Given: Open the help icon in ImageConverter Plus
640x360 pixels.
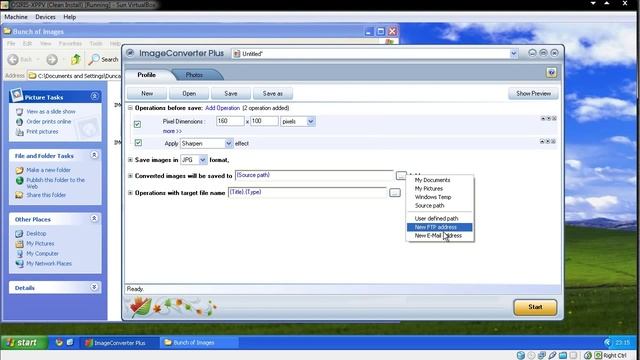Looking at the screenshot, I should coord(551,73).
